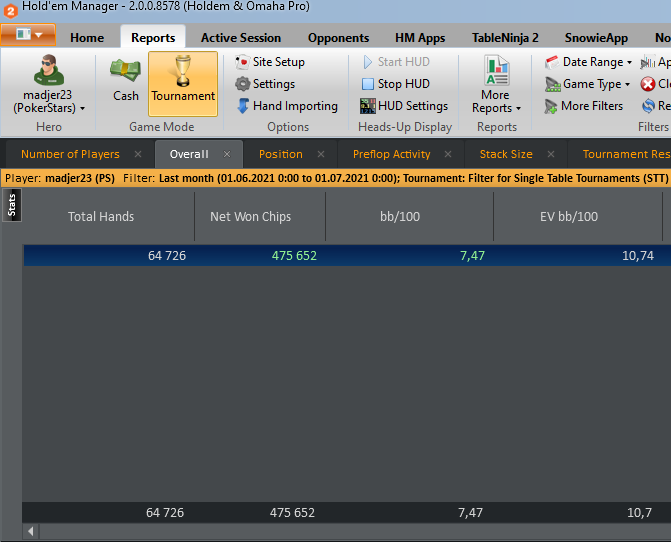This screenshot has height=542, width=671.
Task: Click the totals row 475 652 value
Action: point(292,512)
